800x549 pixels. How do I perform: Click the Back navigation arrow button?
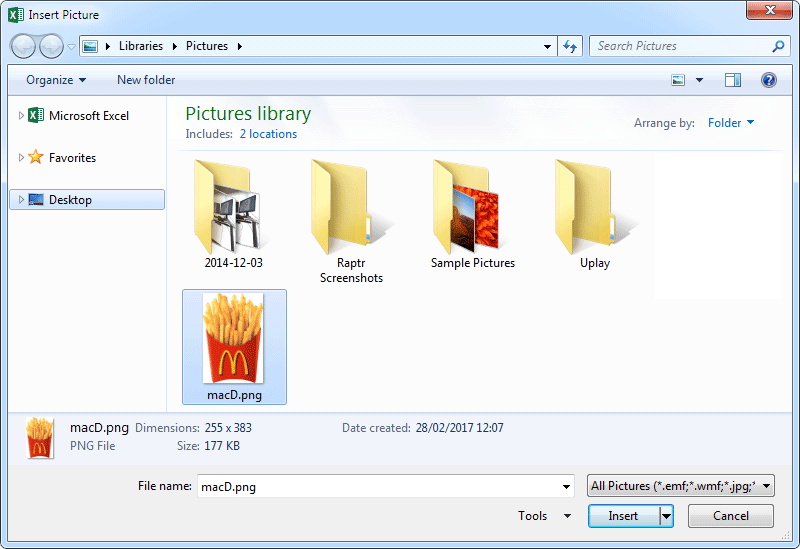coord(24,46)
